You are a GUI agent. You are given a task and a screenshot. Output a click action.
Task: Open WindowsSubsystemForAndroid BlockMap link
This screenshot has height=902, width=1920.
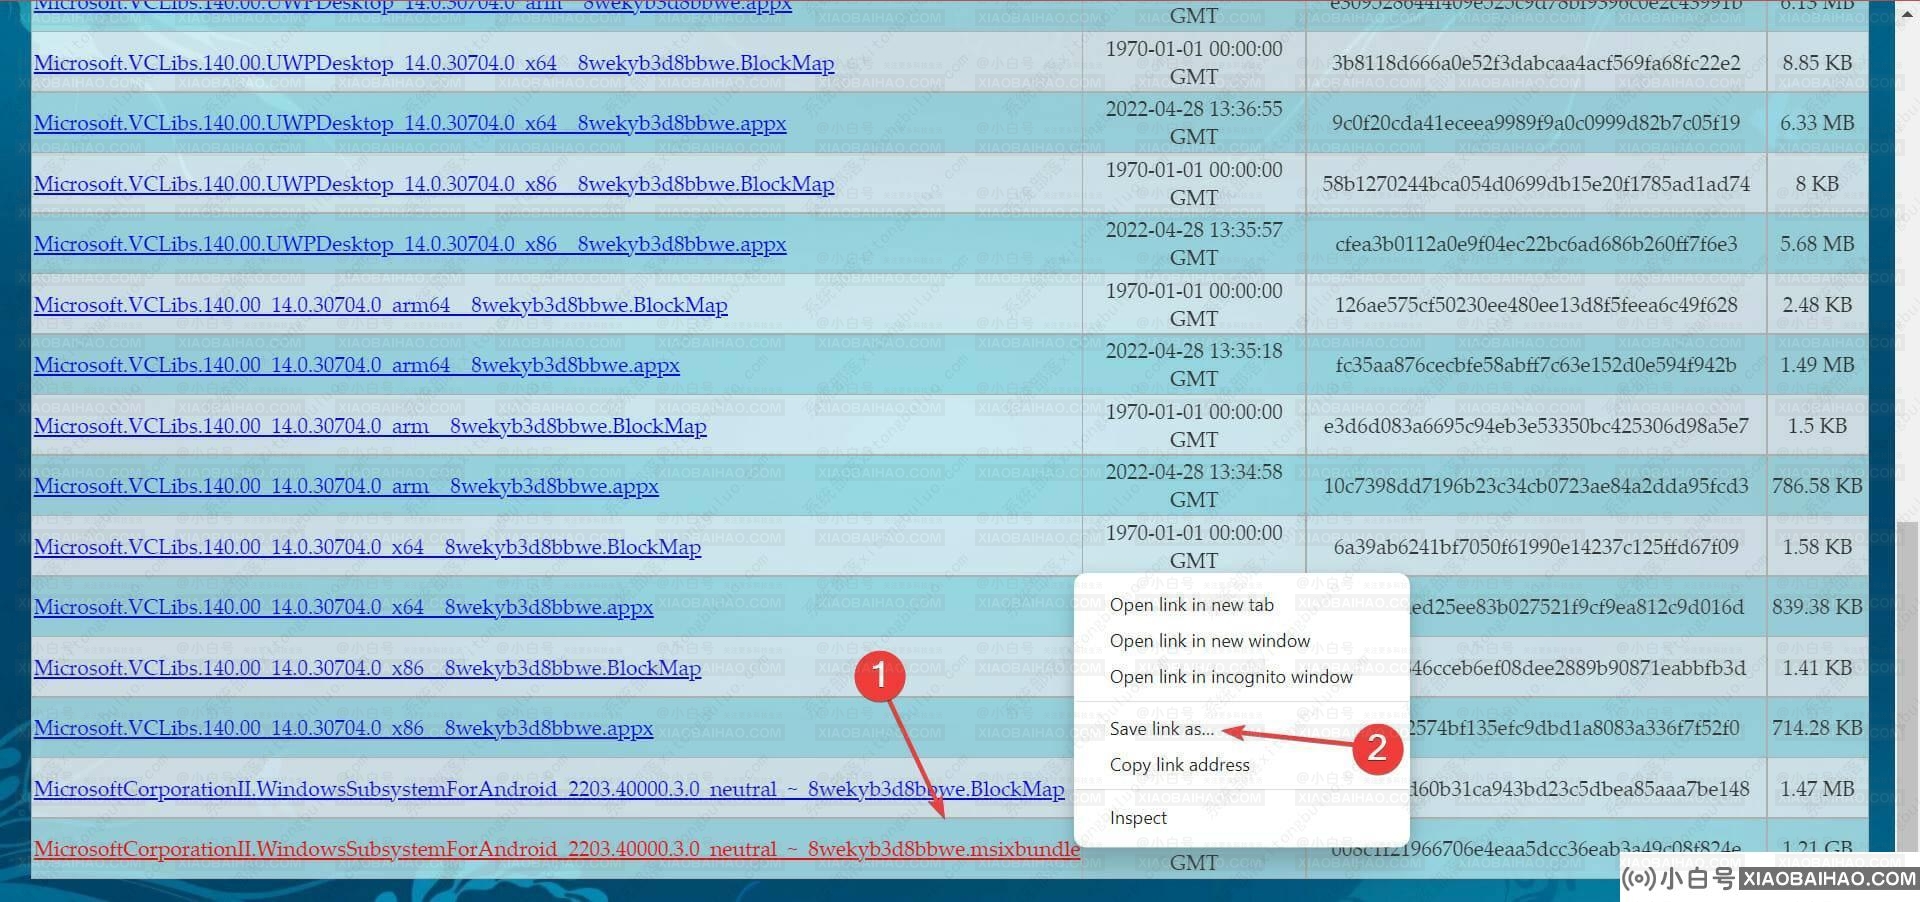(549, 789)
